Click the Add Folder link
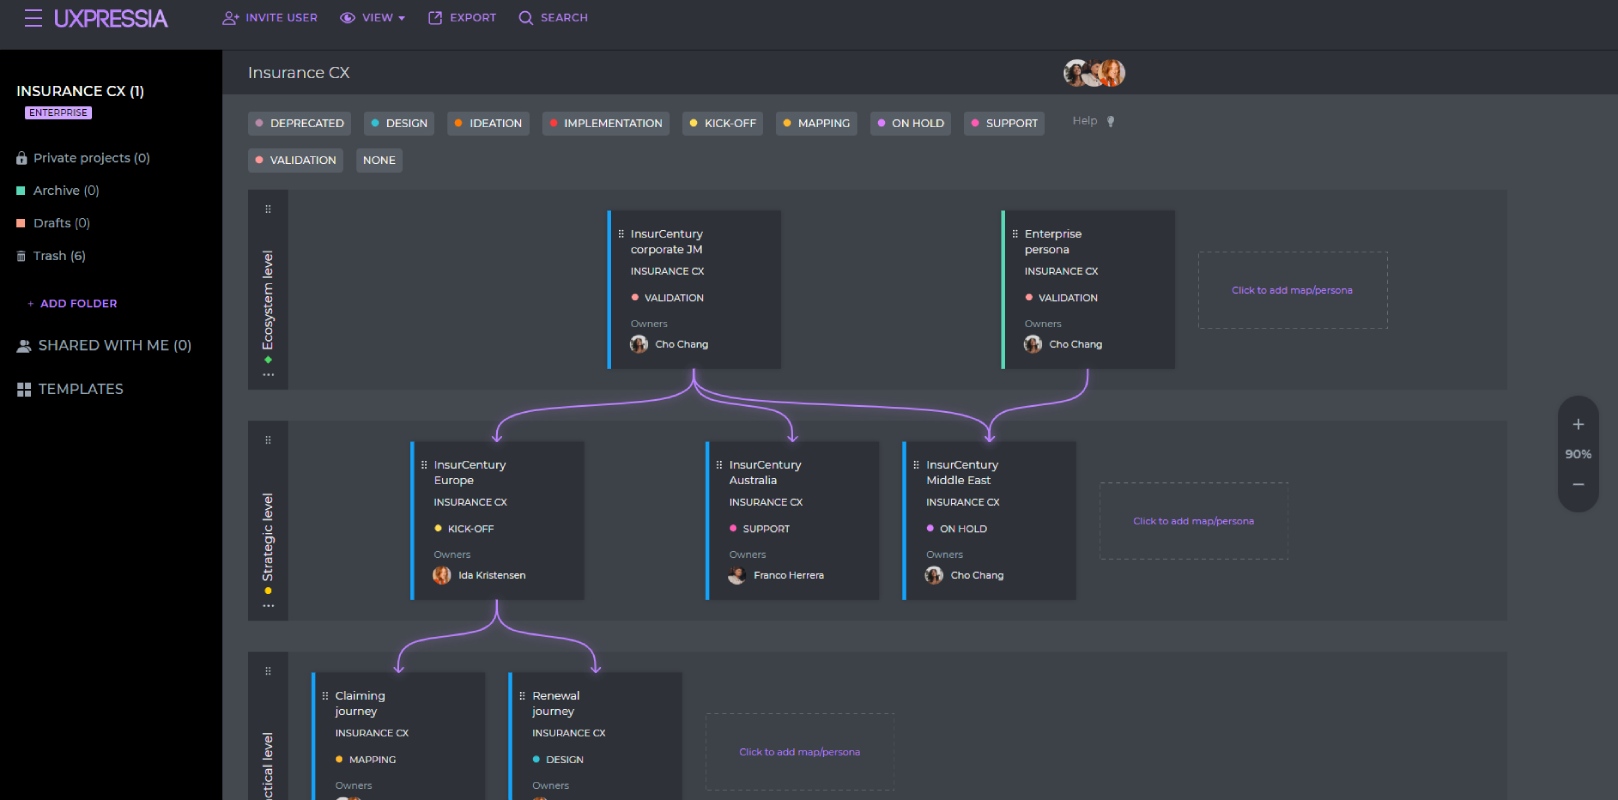This screenshot has width=1618, height=800. [x=72, y=303]
